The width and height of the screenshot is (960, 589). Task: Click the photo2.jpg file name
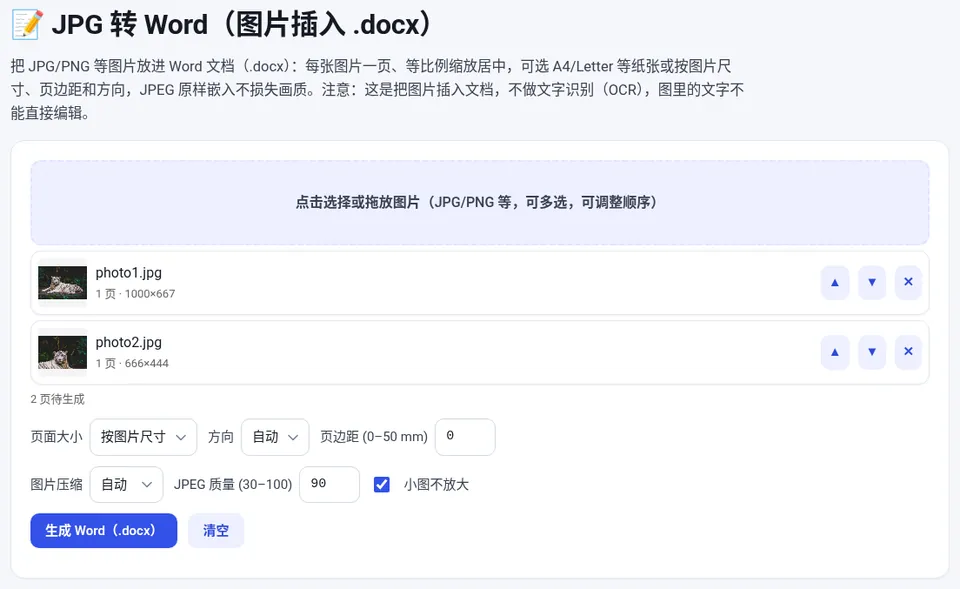[129, 343]
